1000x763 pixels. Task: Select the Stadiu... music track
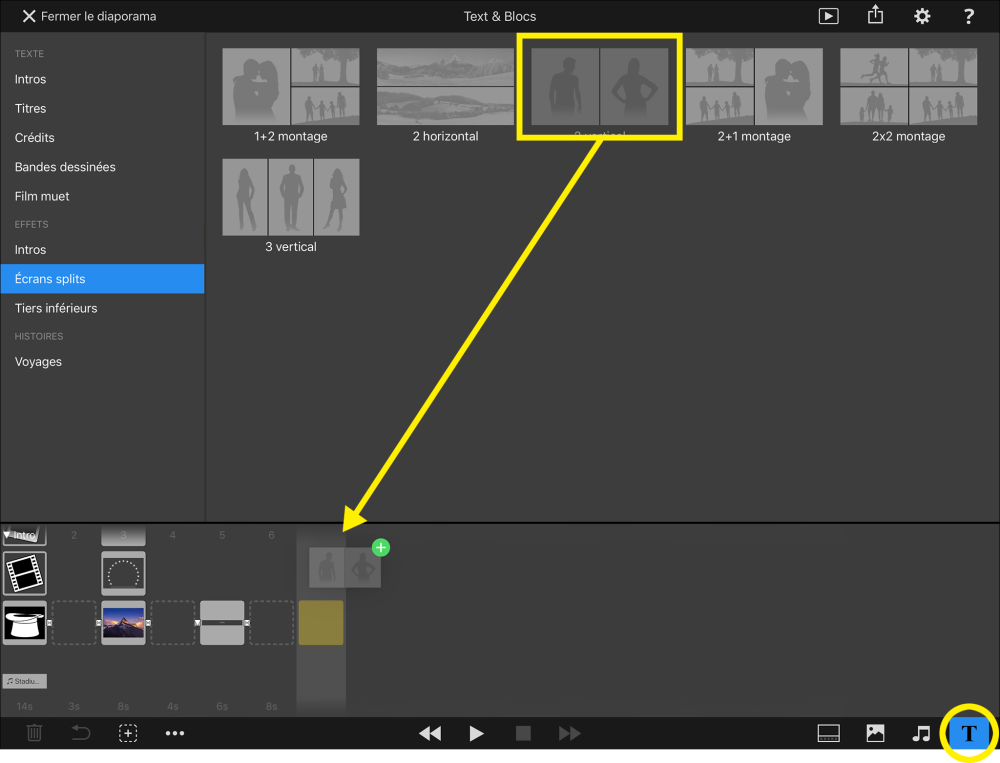click(x=25, y=681)
